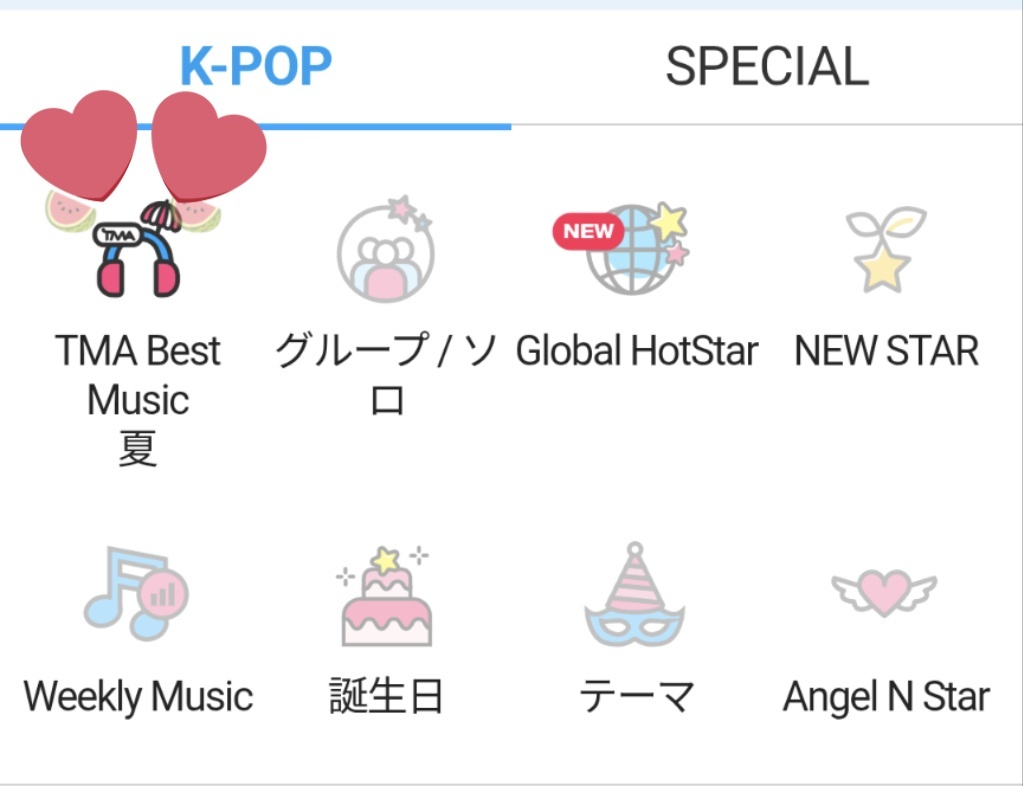Click the left red heart sticker
The height and width of the screenshot is (786, 1023).
[x=79, y=145]
